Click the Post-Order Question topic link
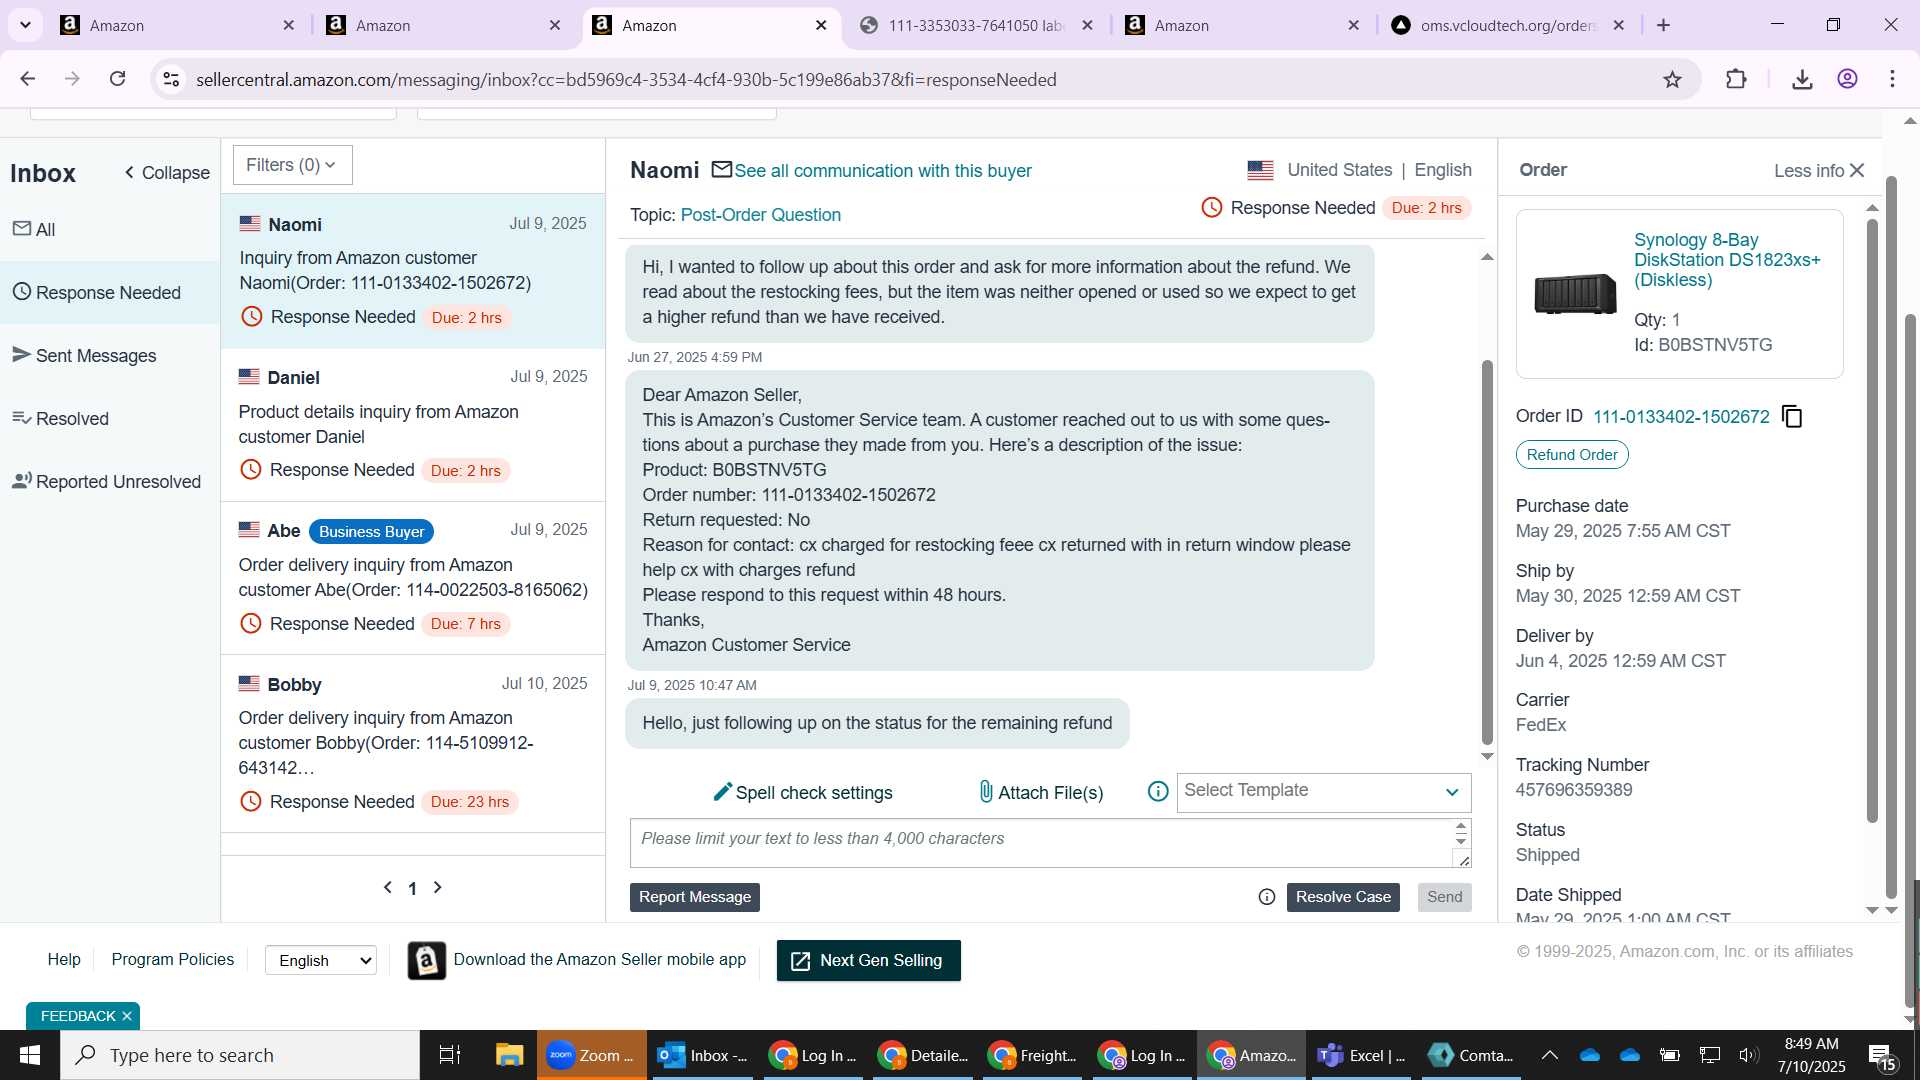The height and width of the screenshot is (1080, 1920). click(760, 215)
